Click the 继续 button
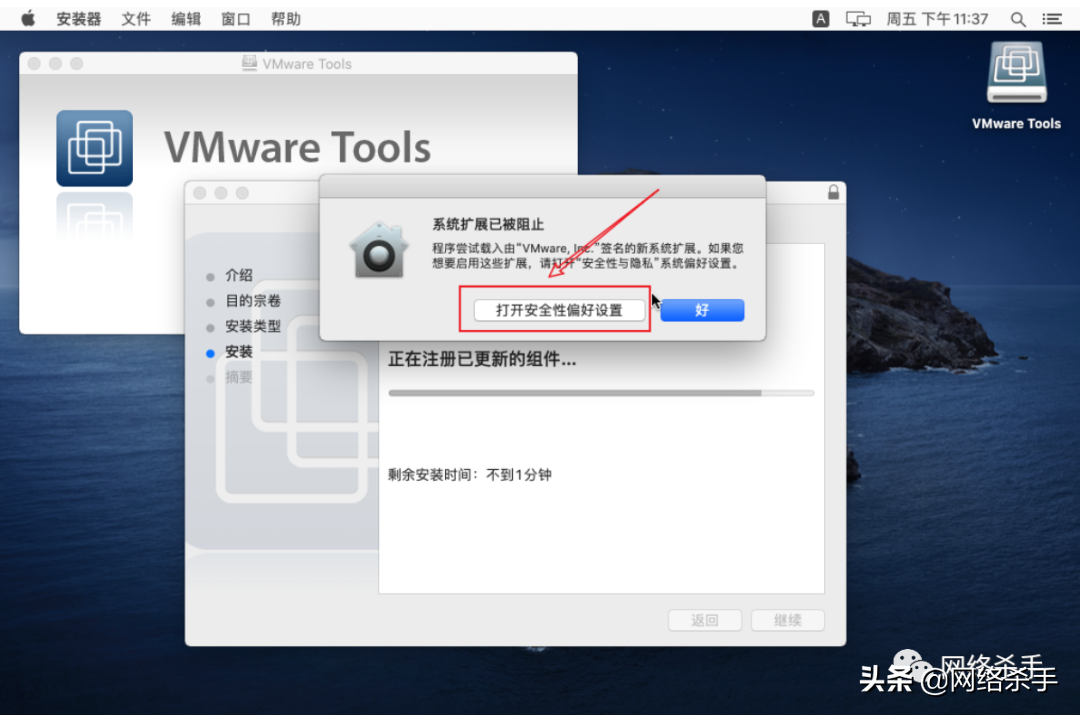The image size is (1080, 715). [x=787, y=620]
